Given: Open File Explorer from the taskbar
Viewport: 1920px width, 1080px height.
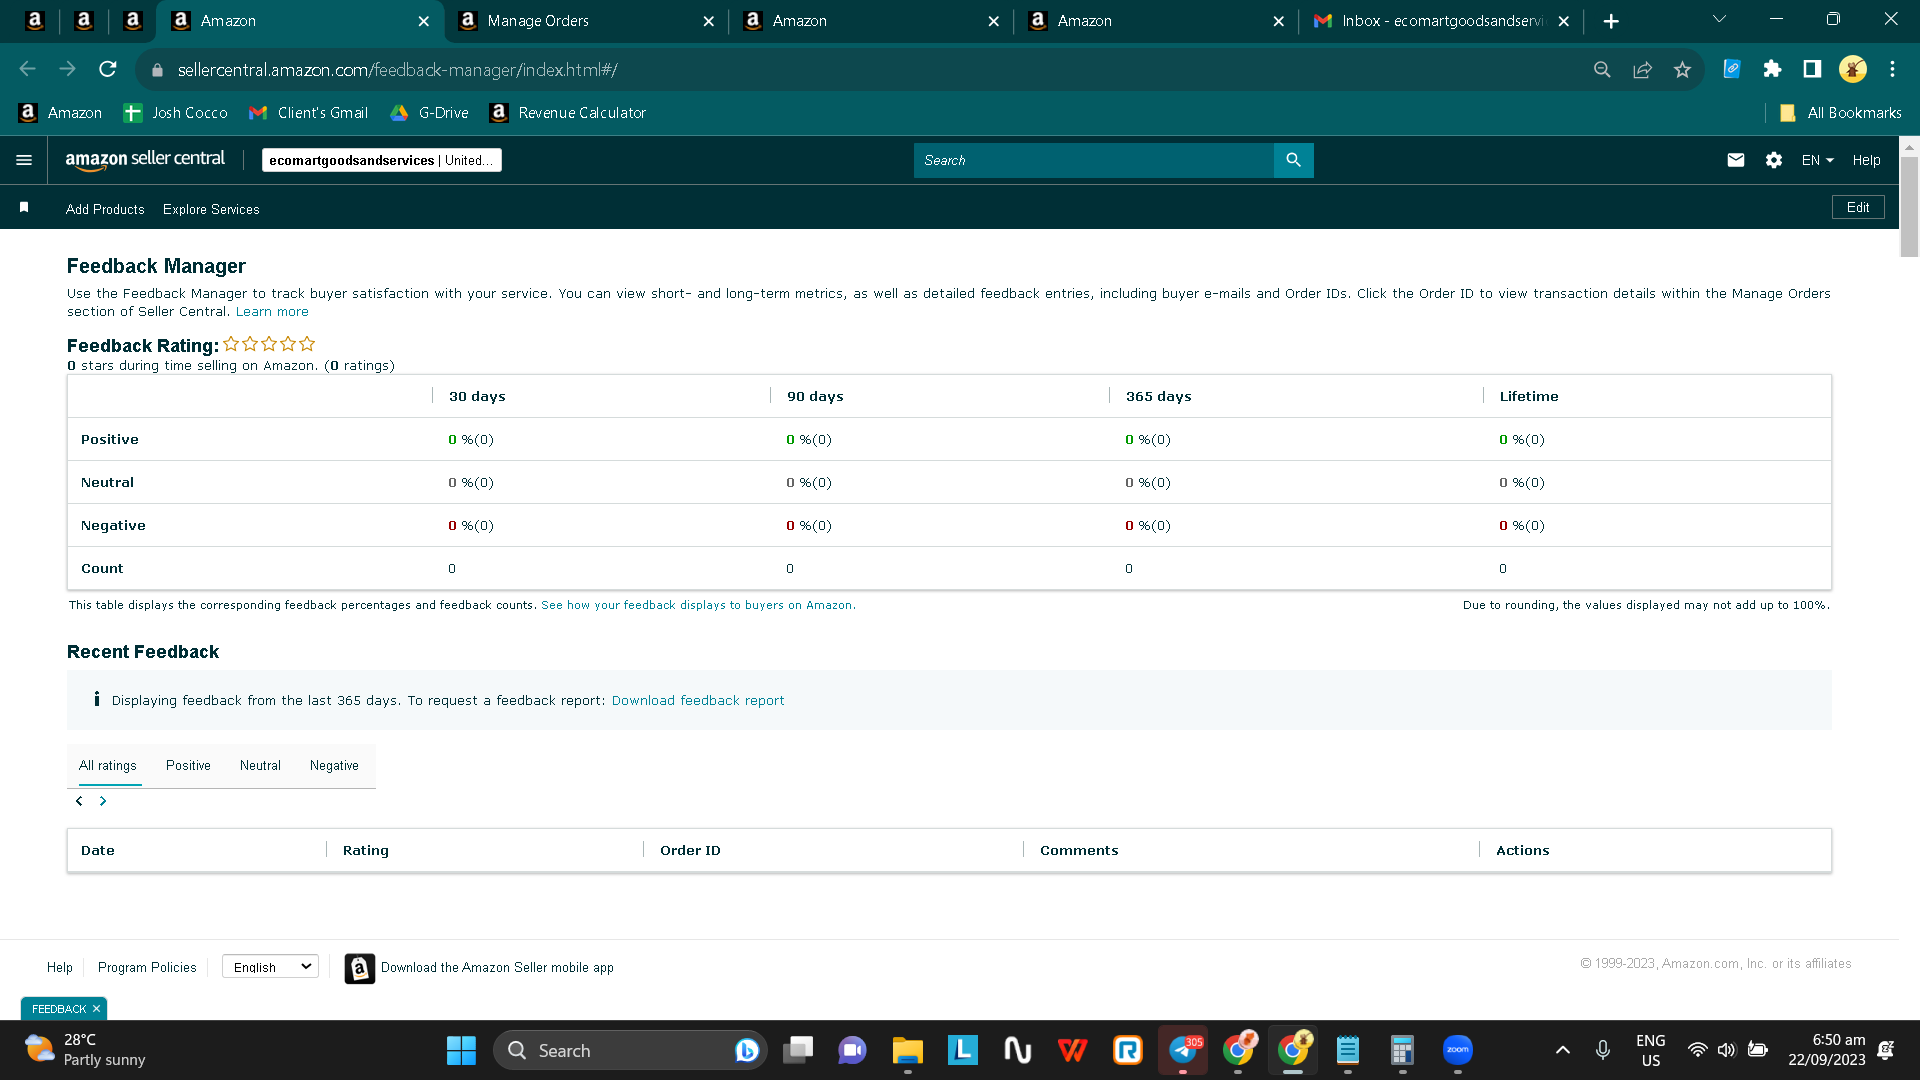Looking at the screenshot, I should coord(907,1050).
